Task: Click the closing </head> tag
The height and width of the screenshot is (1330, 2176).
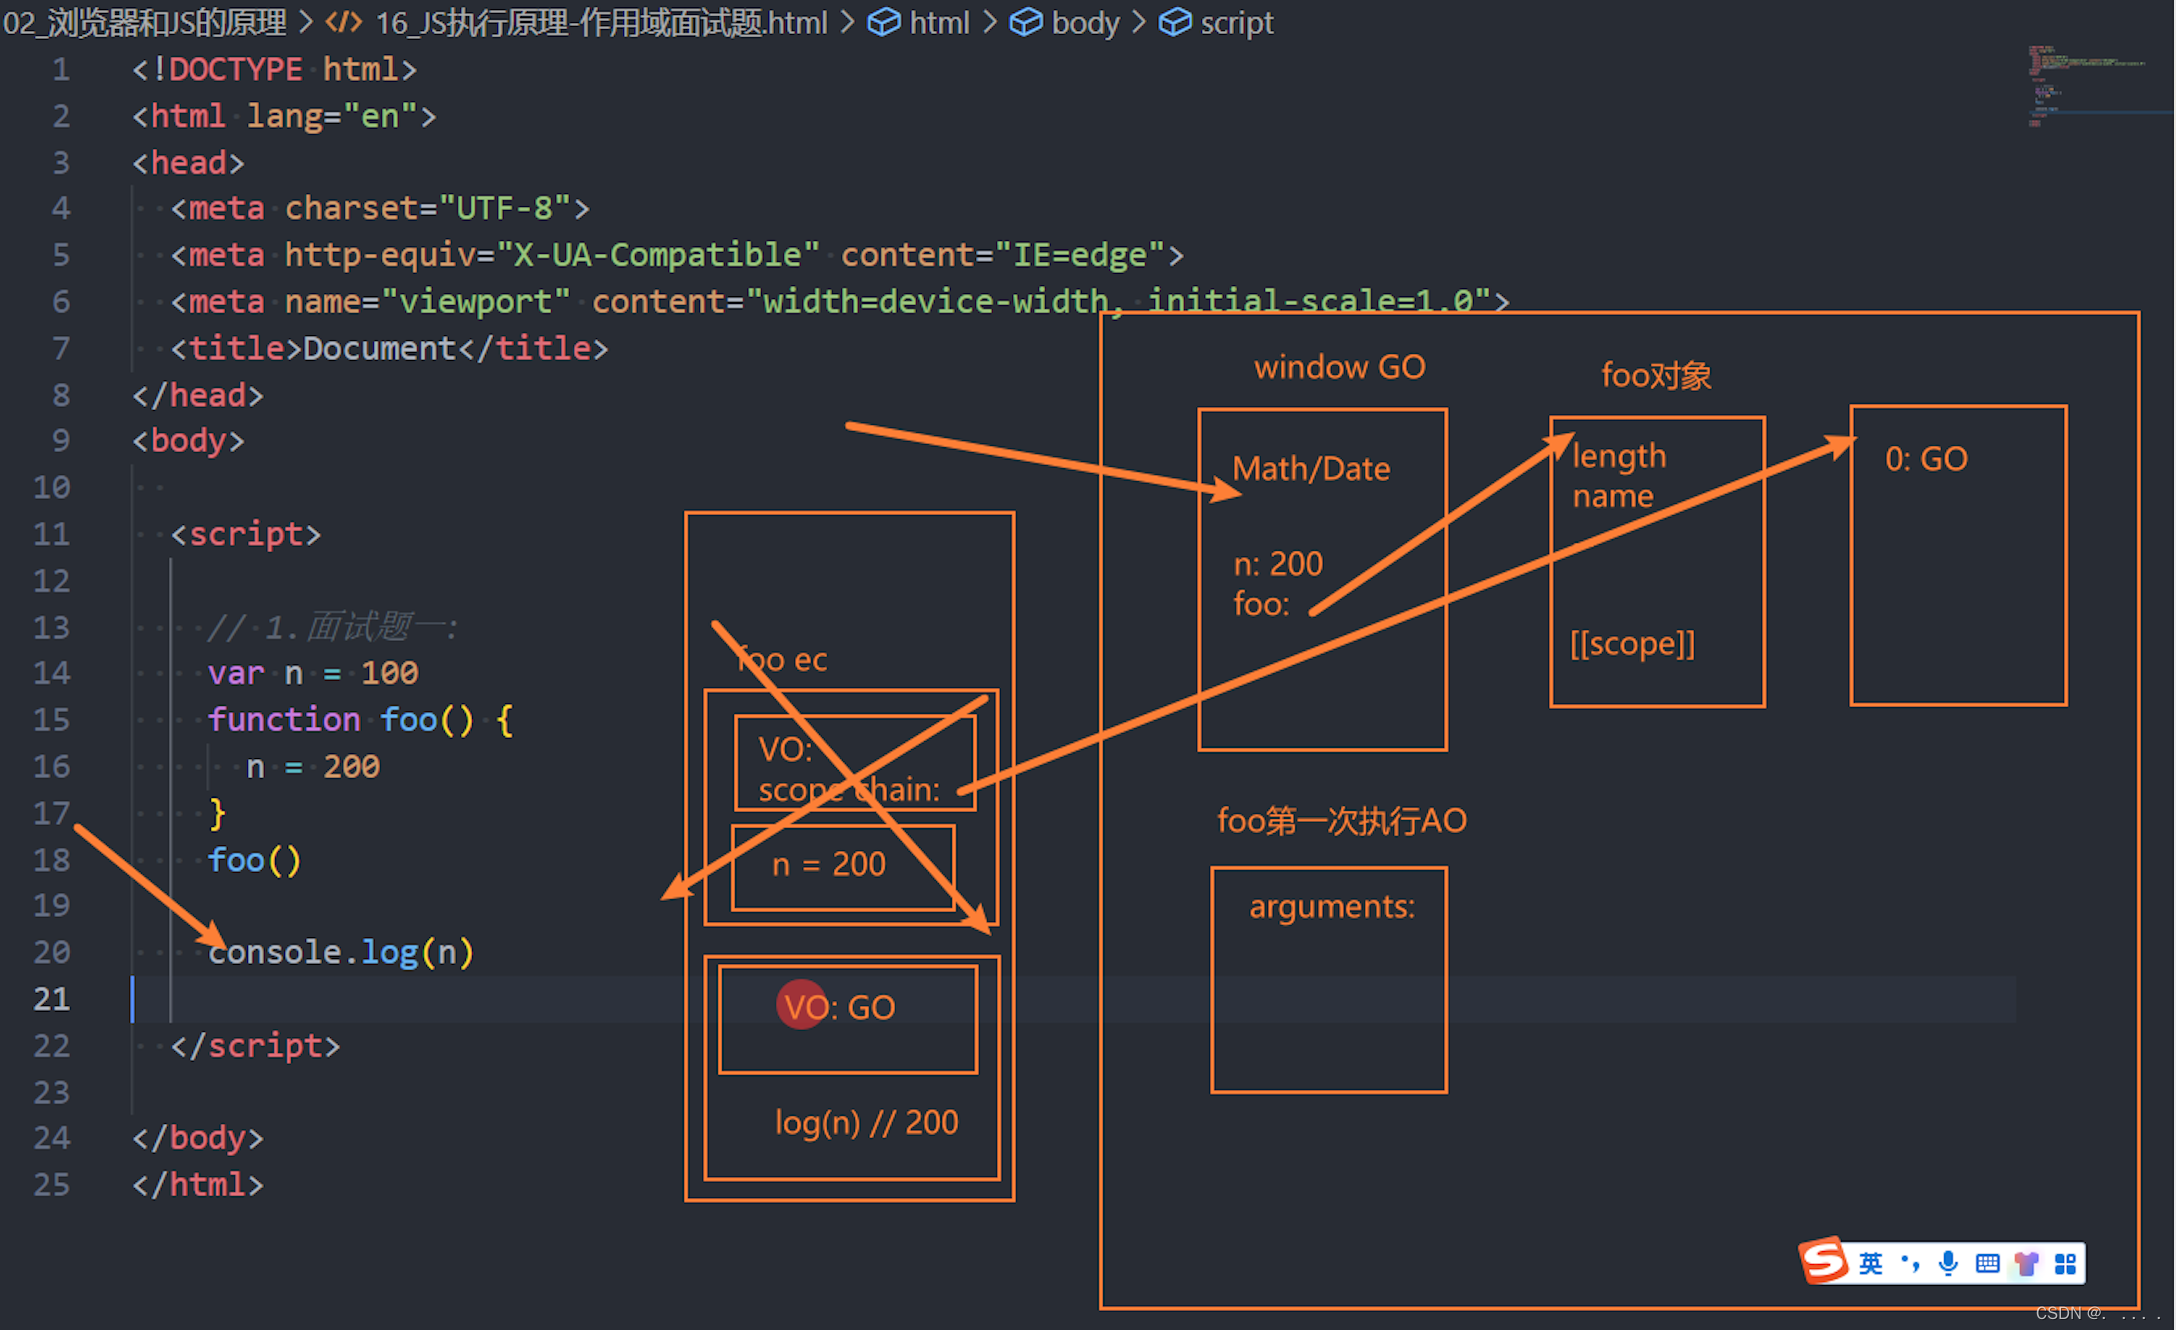Action: tap(198, 395)
